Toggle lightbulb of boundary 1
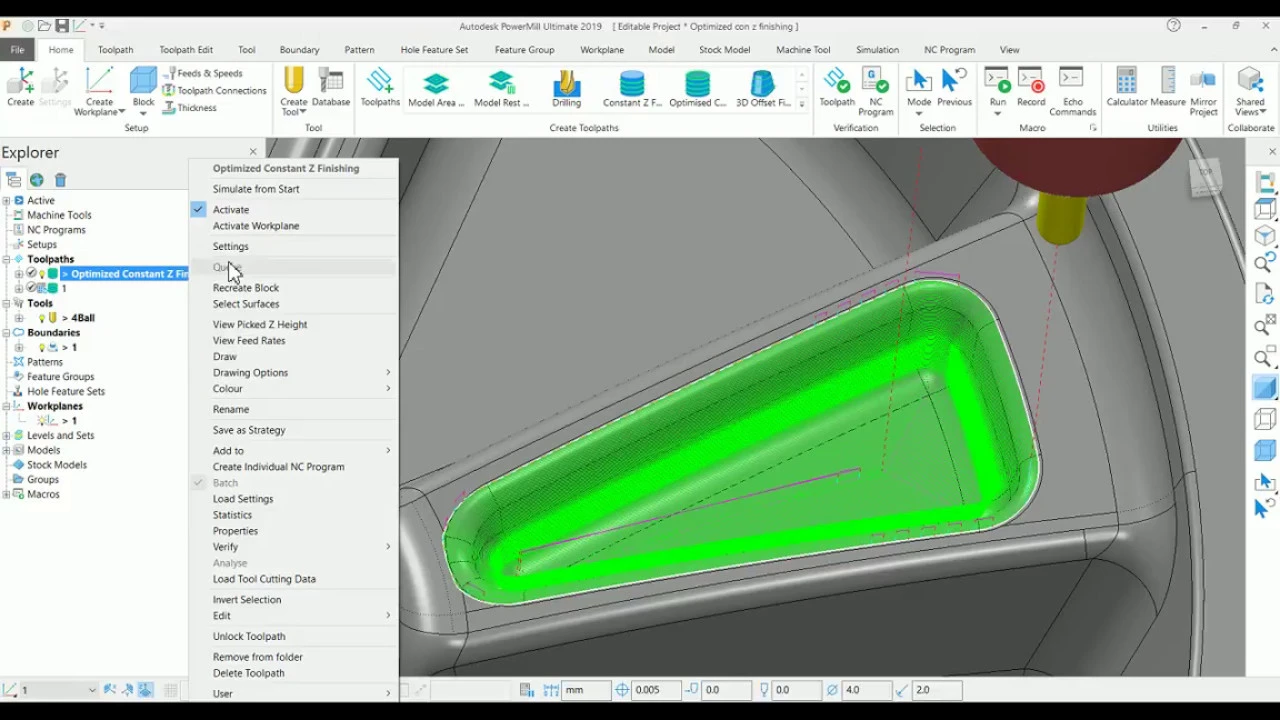Viewport: 1280px width, 720px height. 42,347
